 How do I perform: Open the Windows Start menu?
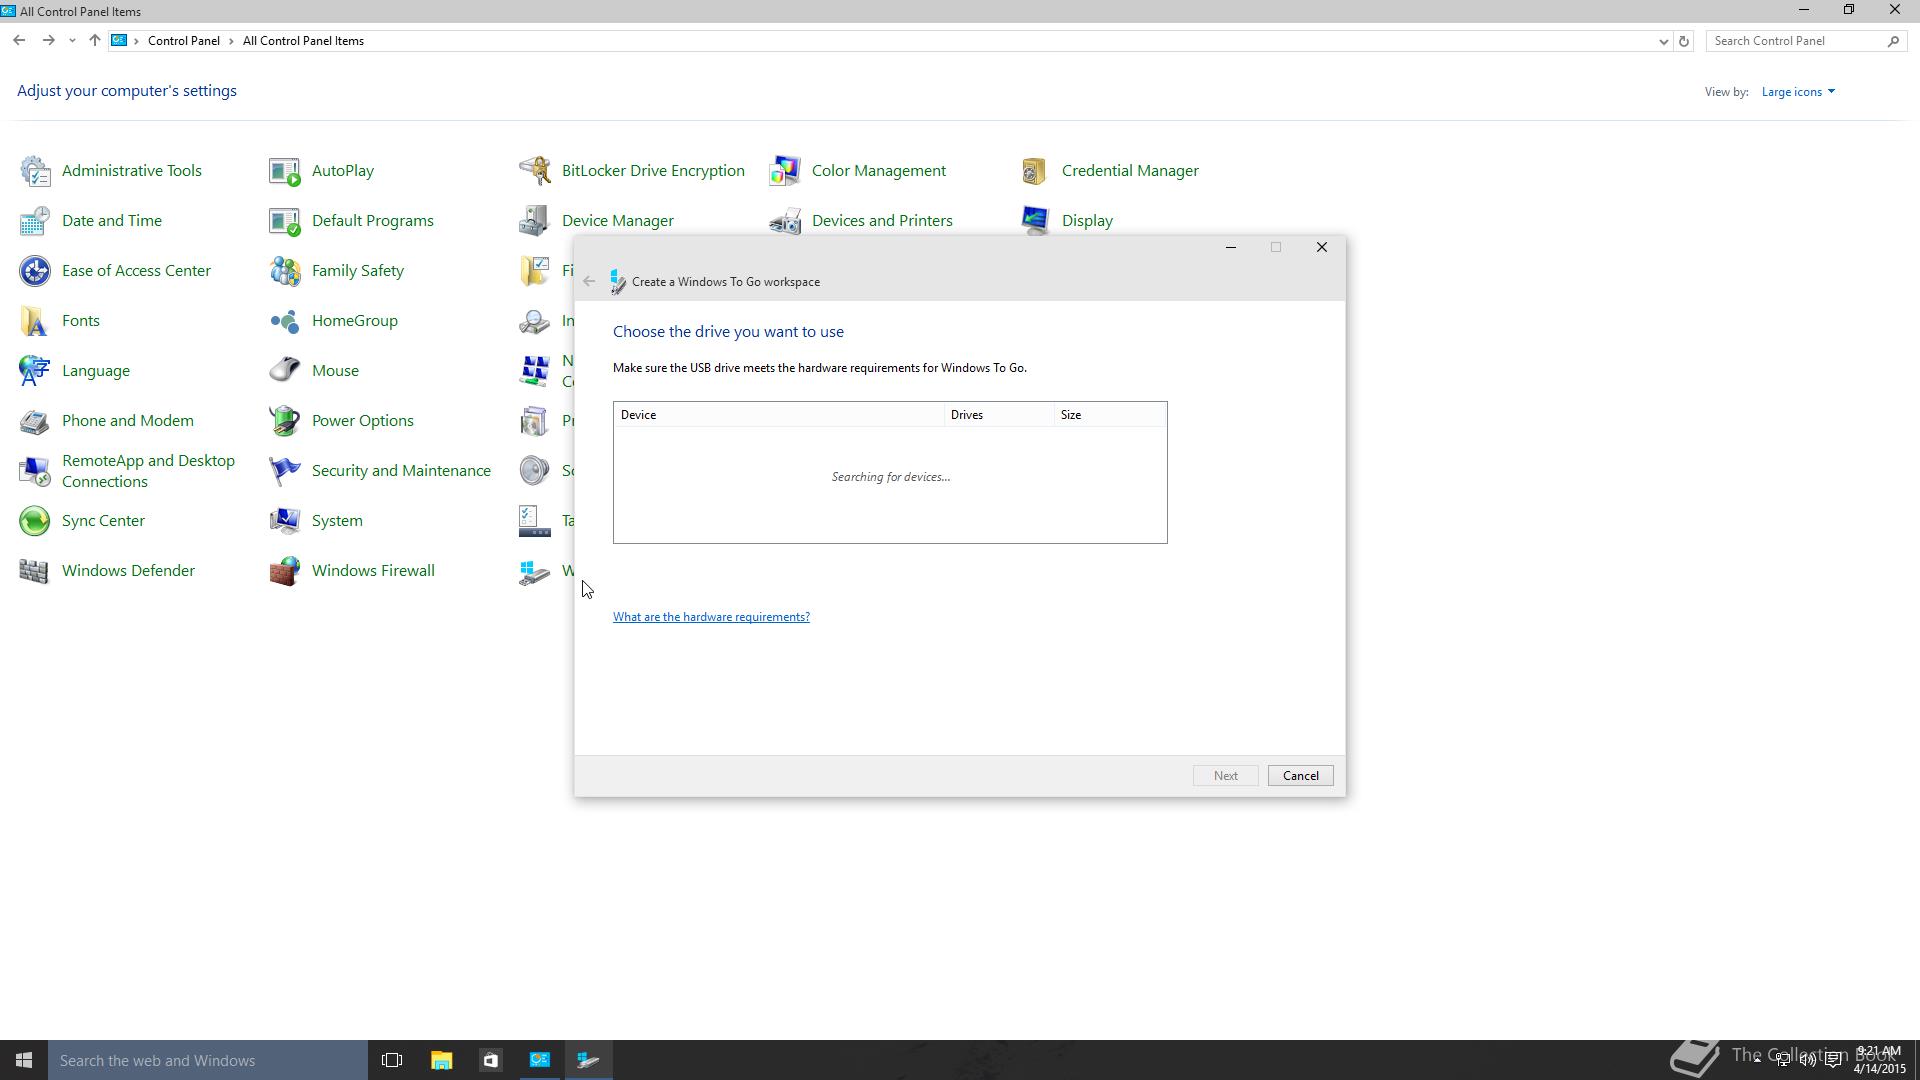[x=24, y=1060]
